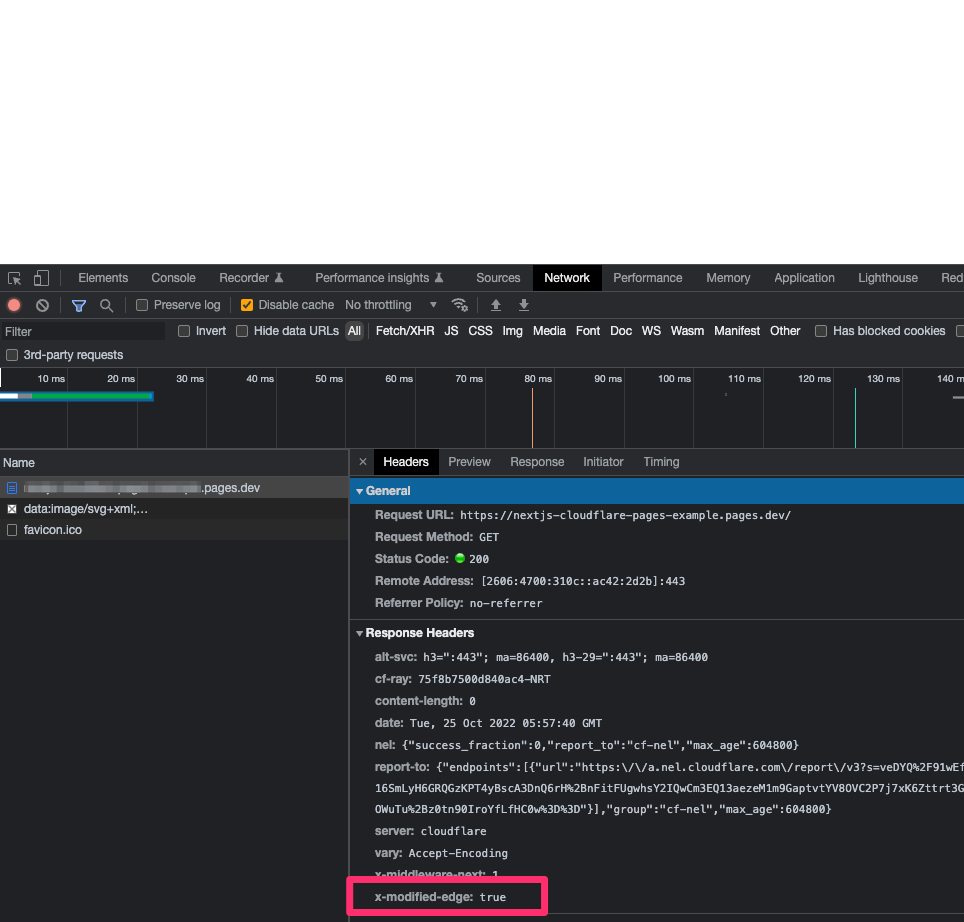Toggle the device toolbar icon

point(40,278)
